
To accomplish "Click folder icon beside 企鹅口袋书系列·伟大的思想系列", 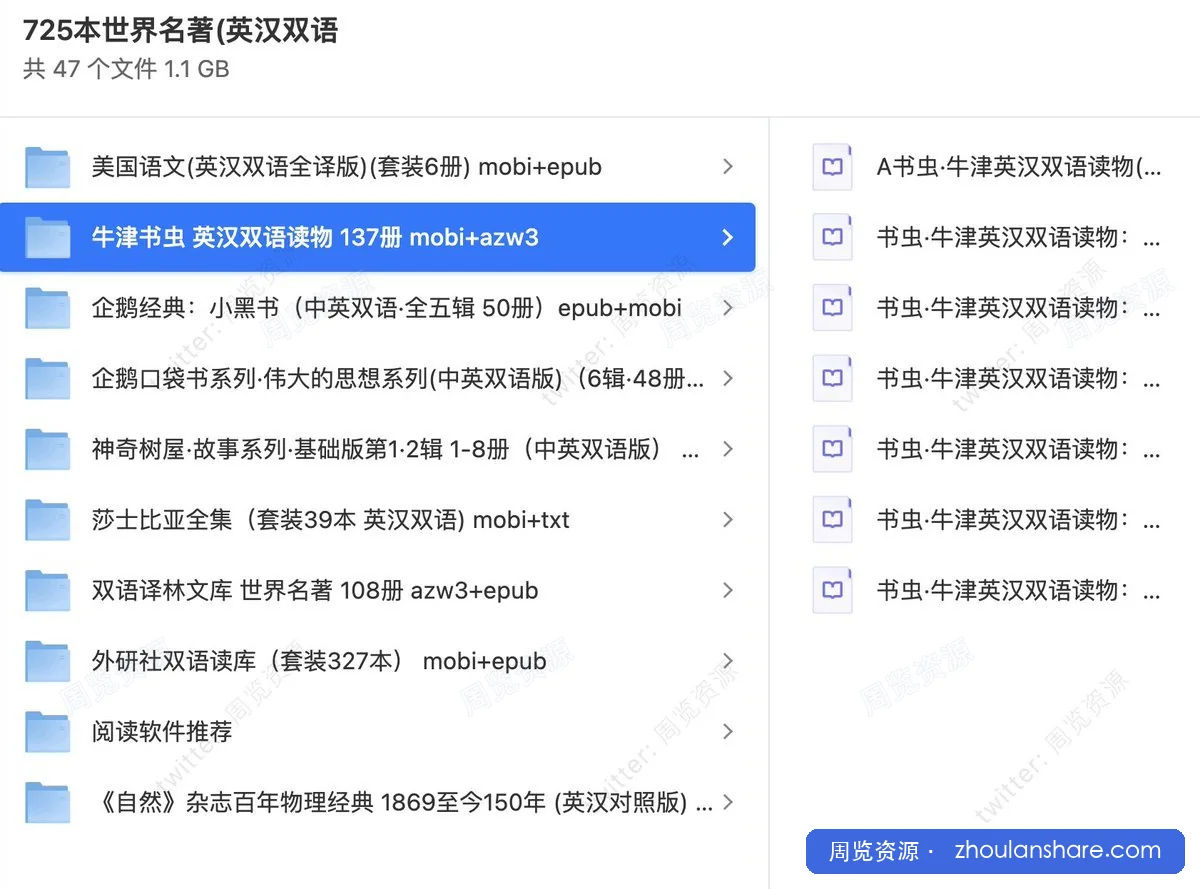I will click(47, 379).
